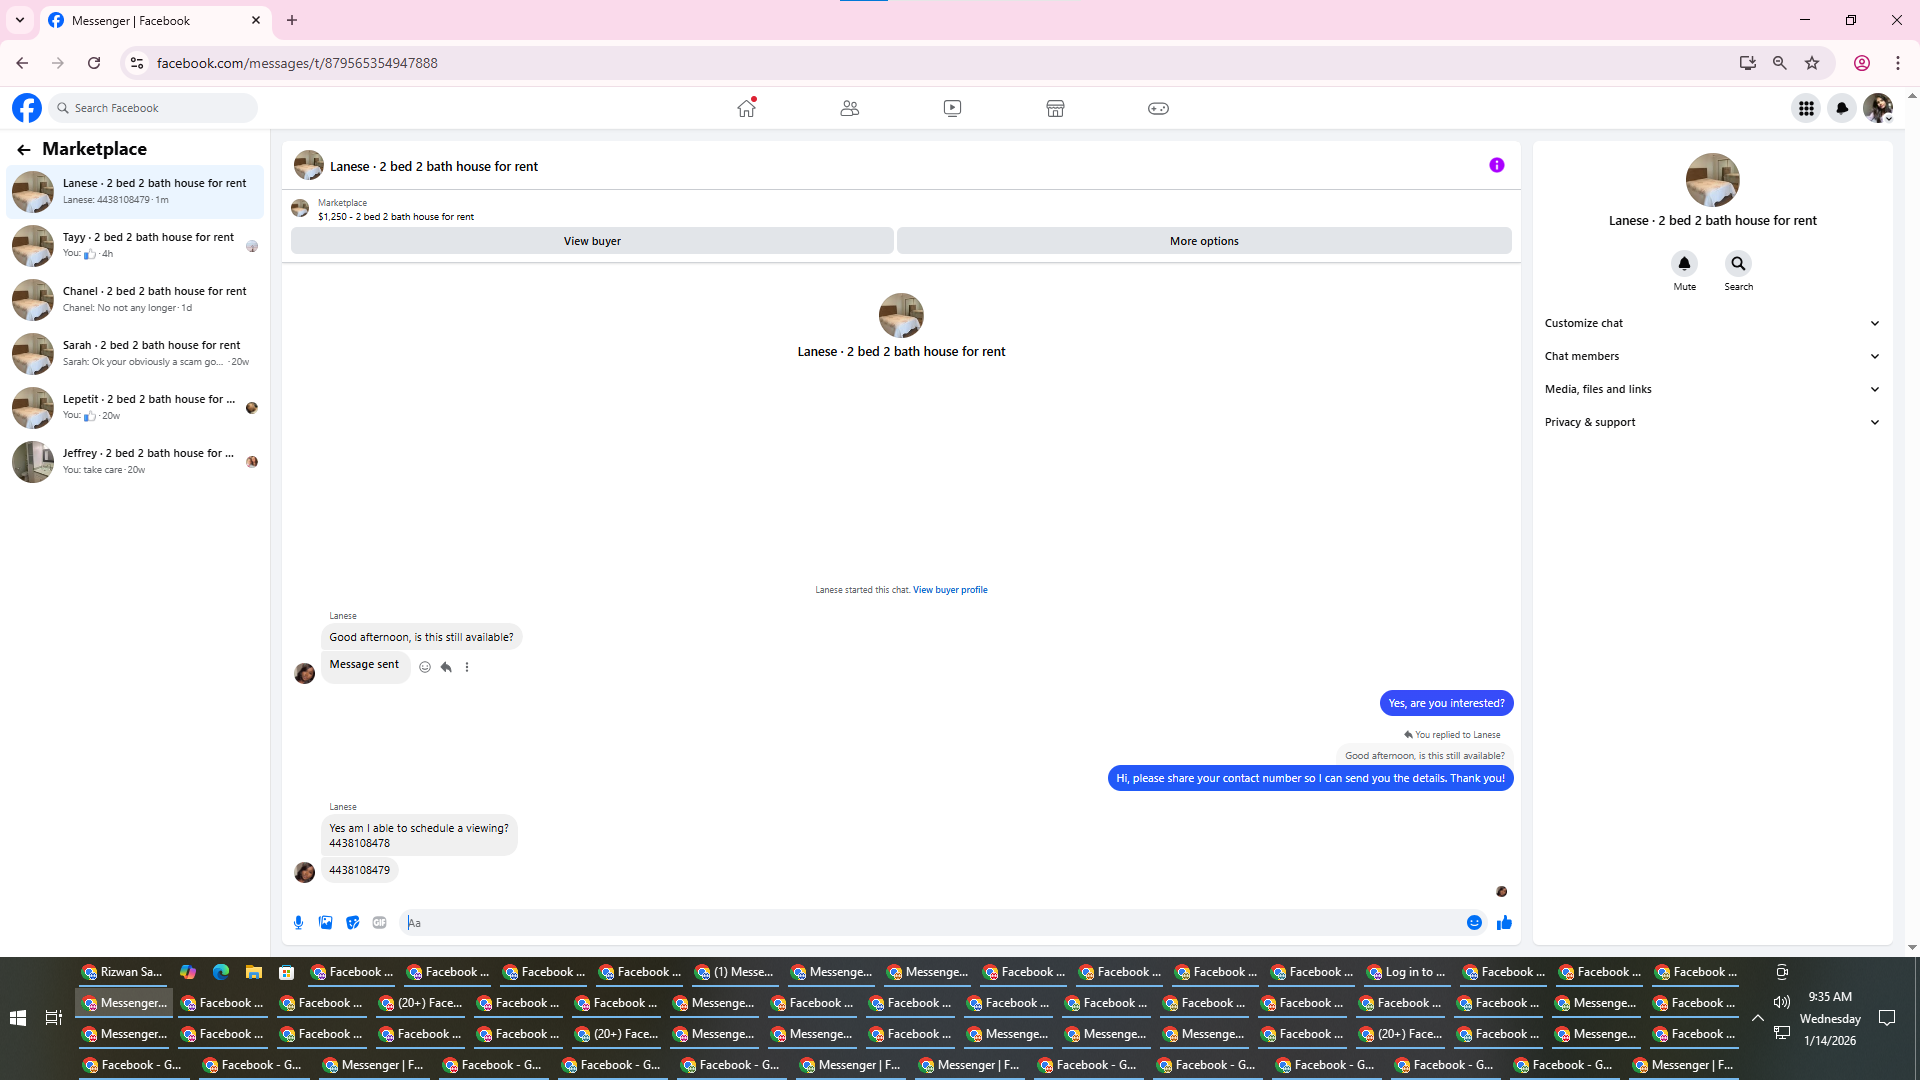Open the emoji picker in composer
Screen dimensions: 1920x1080
point(1474,923)
